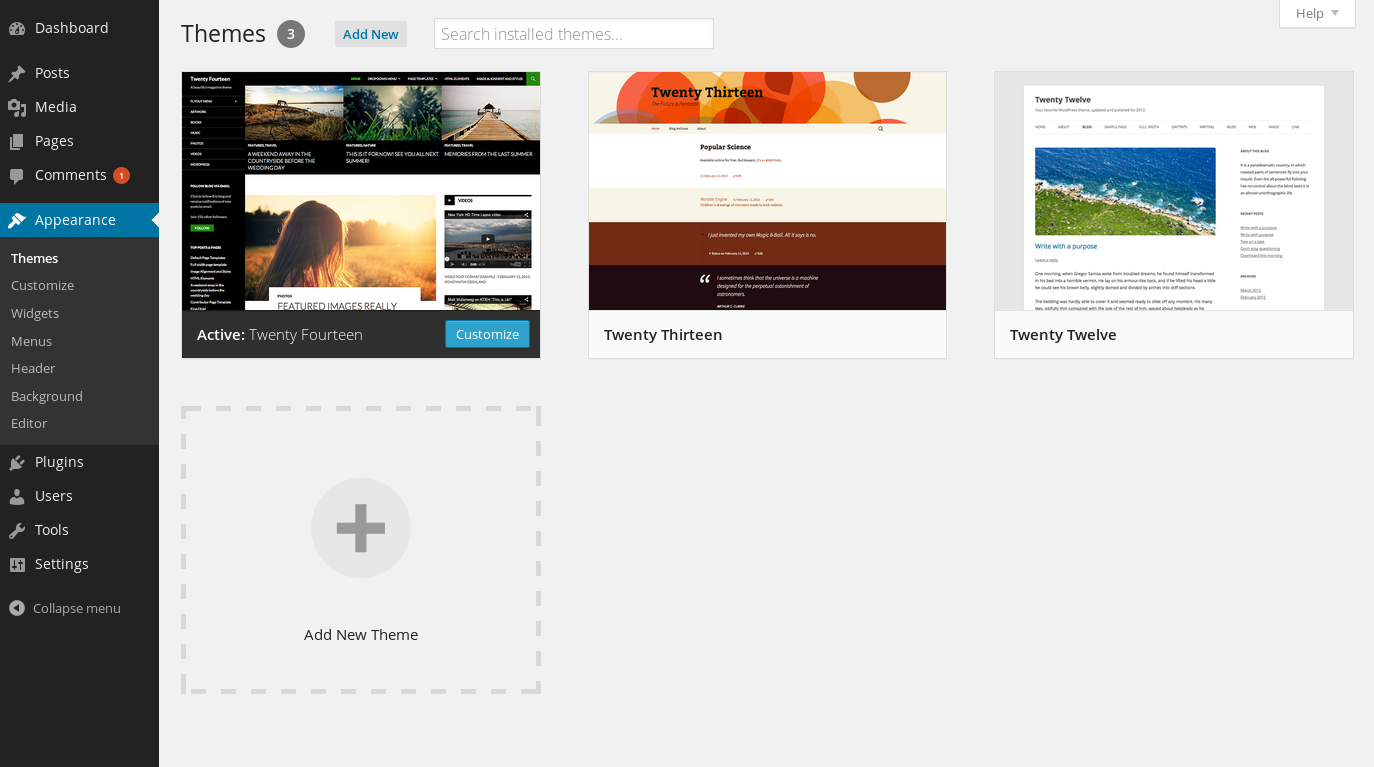Image resolution: width=1374 pixels, height=767 pixels.
Task: Open the Widgets submenu item
Action: point(35,313)
